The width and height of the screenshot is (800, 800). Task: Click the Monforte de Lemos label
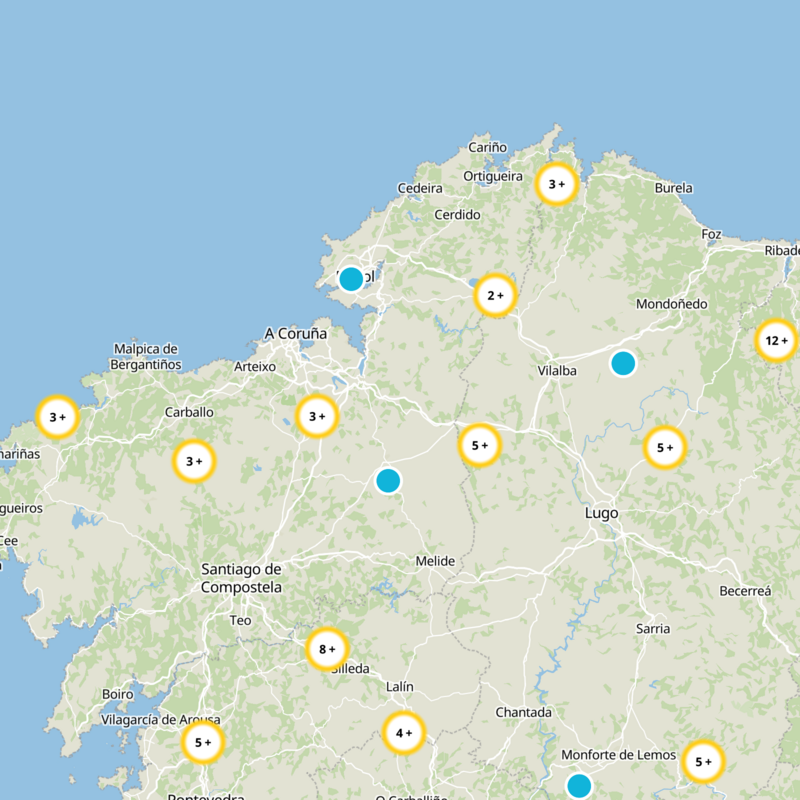coord(618,755)
